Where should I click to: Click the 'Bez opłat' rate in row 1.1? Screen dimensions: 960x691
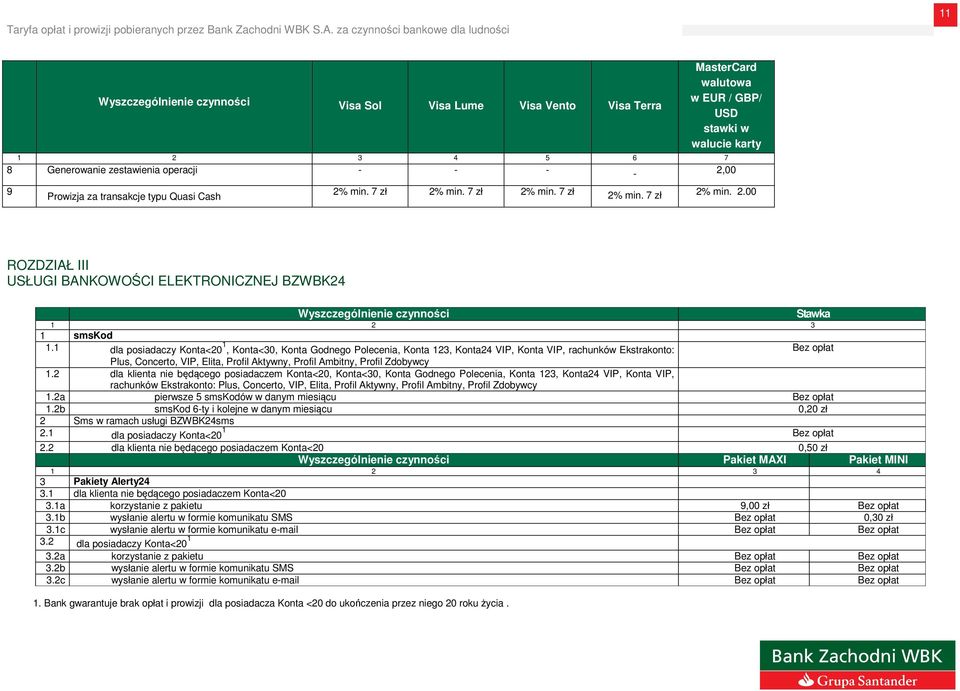coord(813,348)
